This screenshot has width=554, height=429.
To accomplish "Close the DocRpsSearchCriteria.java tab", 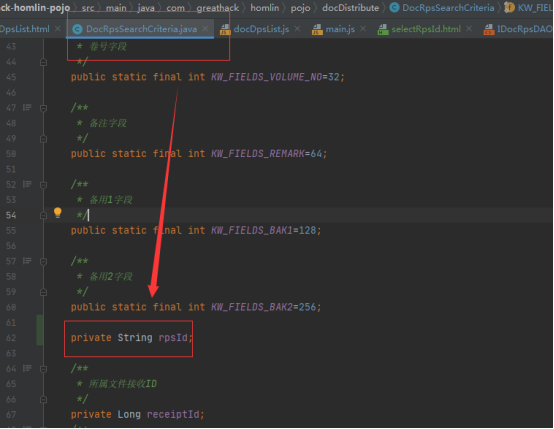I will click(205, 29).
